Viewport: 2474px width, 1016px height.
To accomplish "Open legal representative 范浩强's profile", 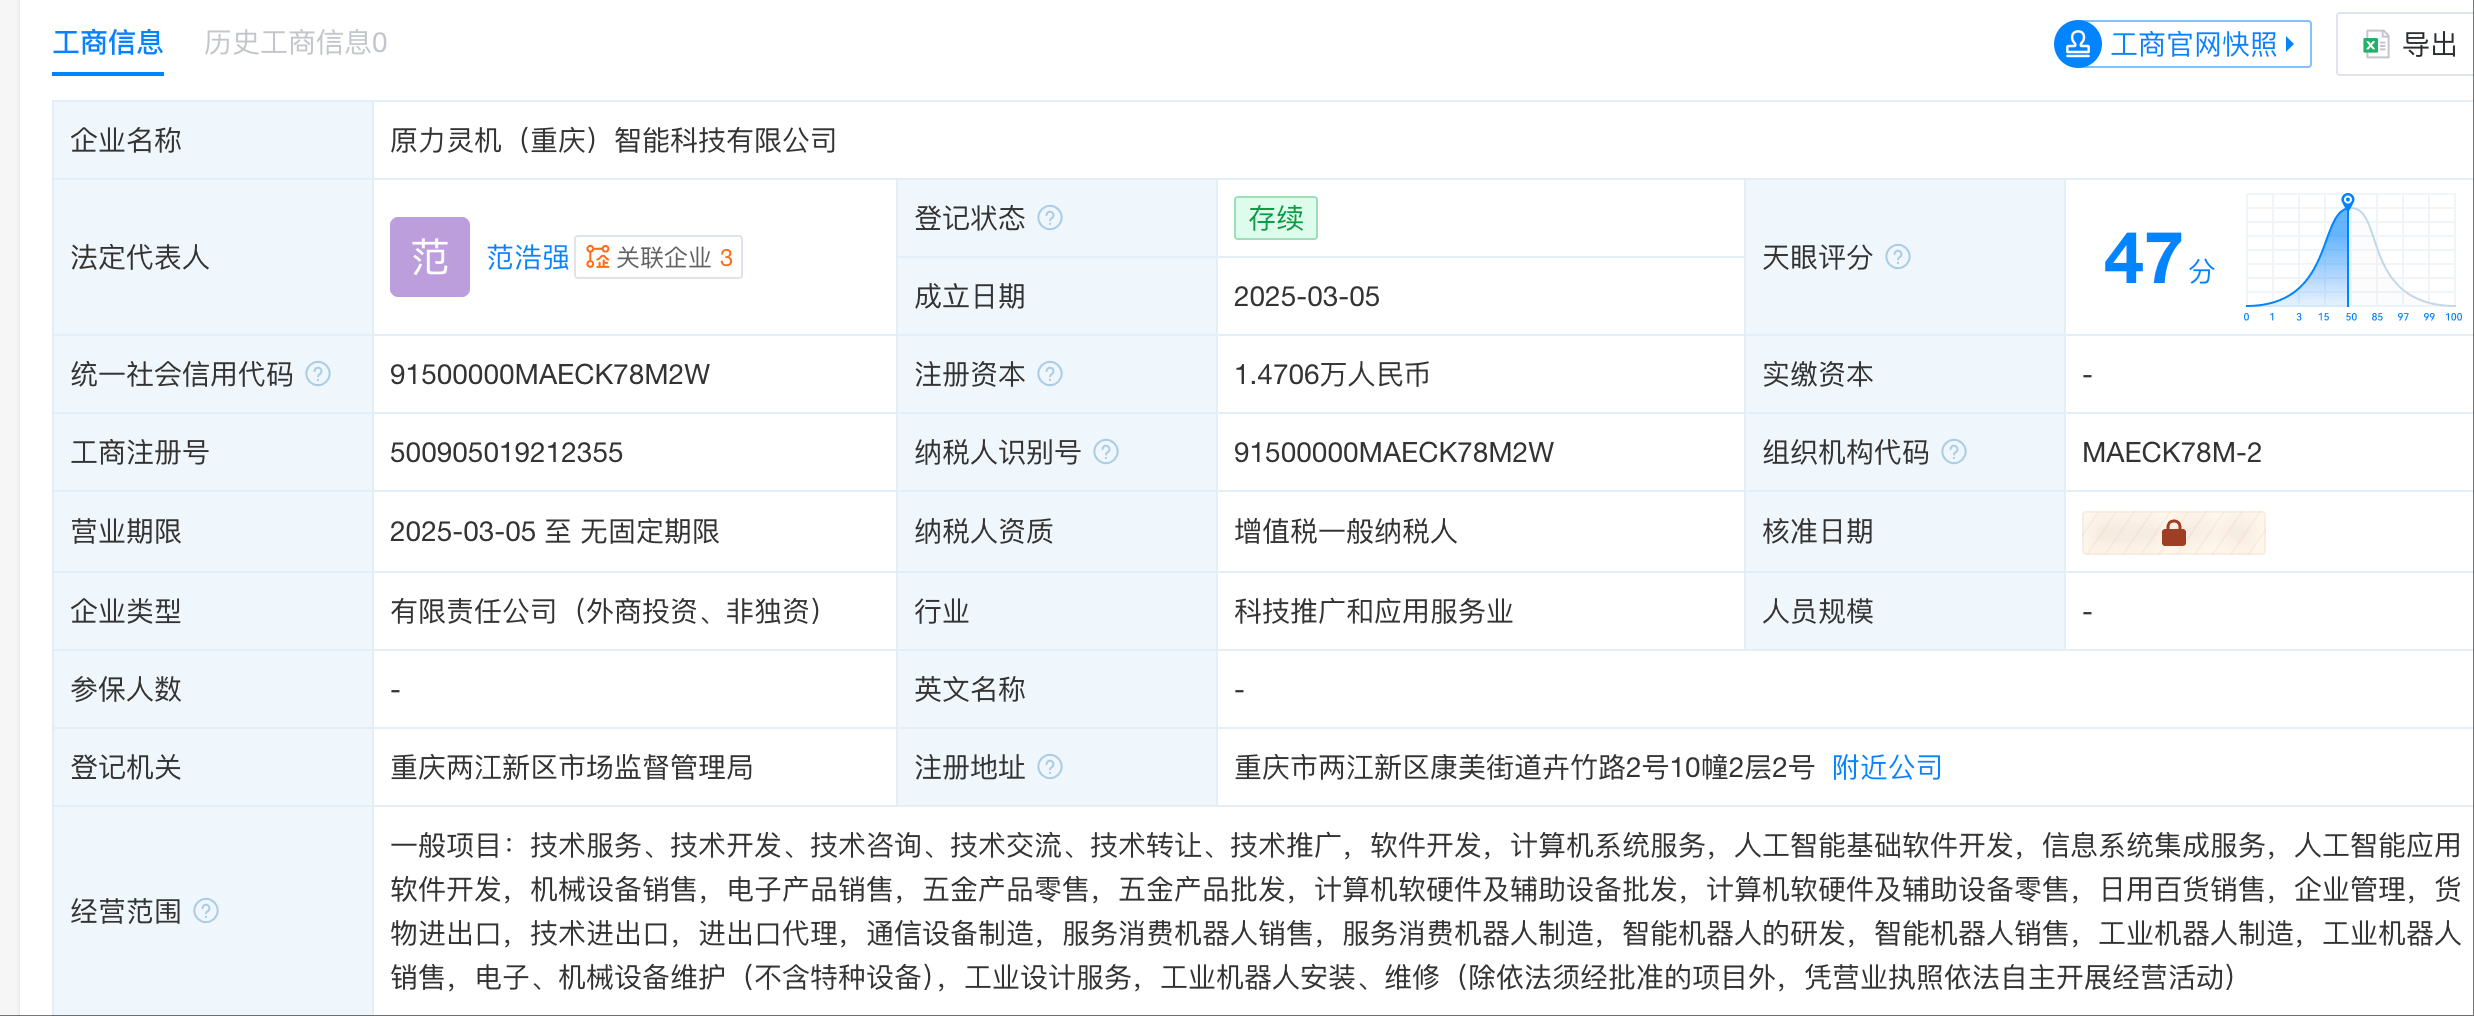I will click(527, 257).
